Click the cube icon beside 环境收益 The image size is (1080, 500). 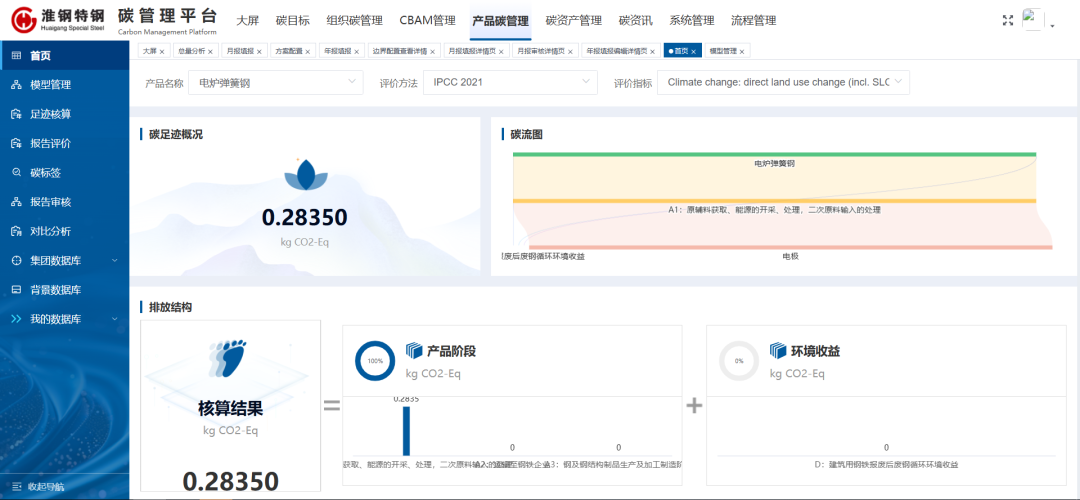(x=778, y=351)
